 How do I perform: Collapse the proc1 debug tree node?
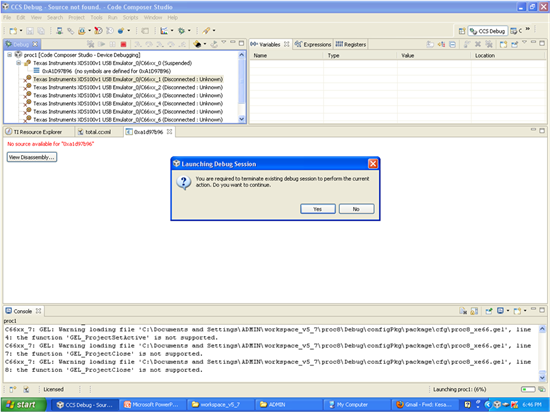pyautogui.click(x=9, y=55)
